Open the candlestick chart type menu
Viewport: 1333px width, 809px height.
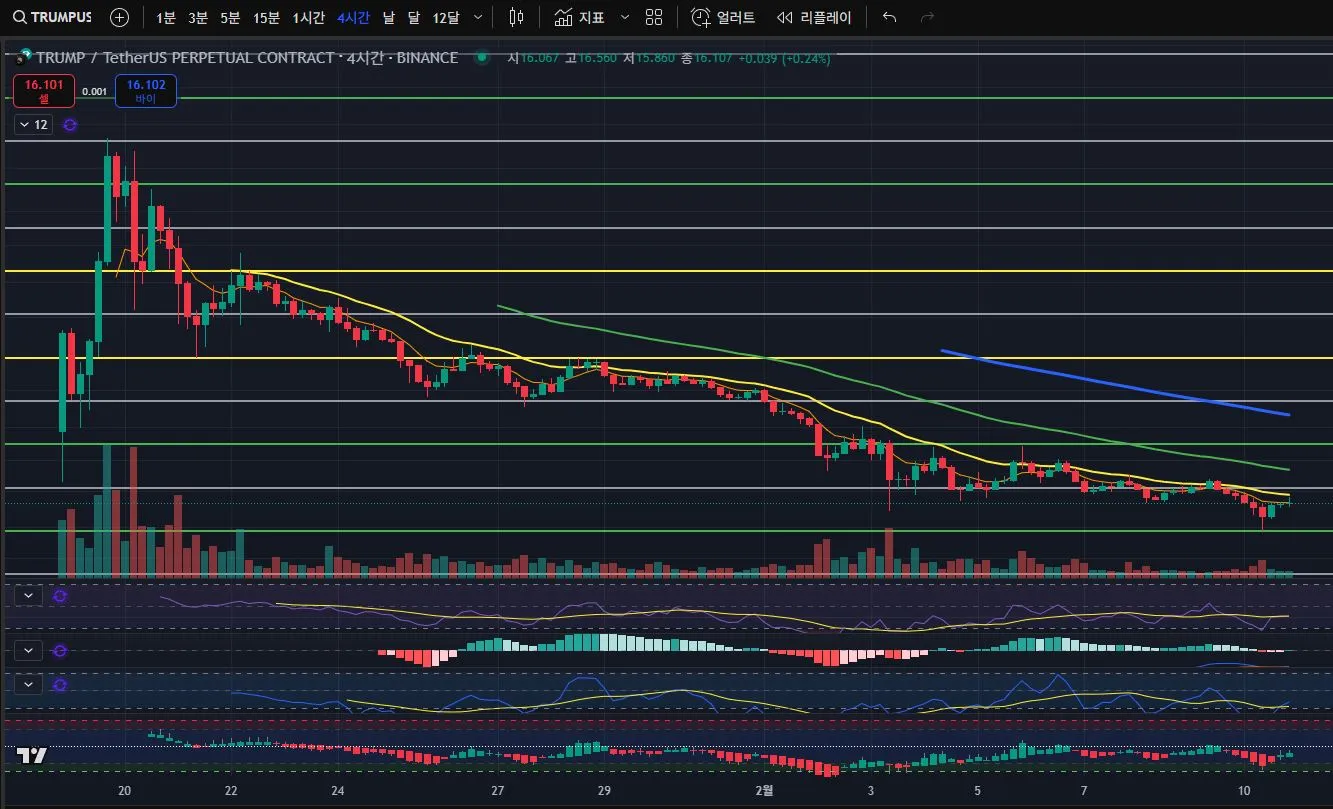tap(516, 17)
